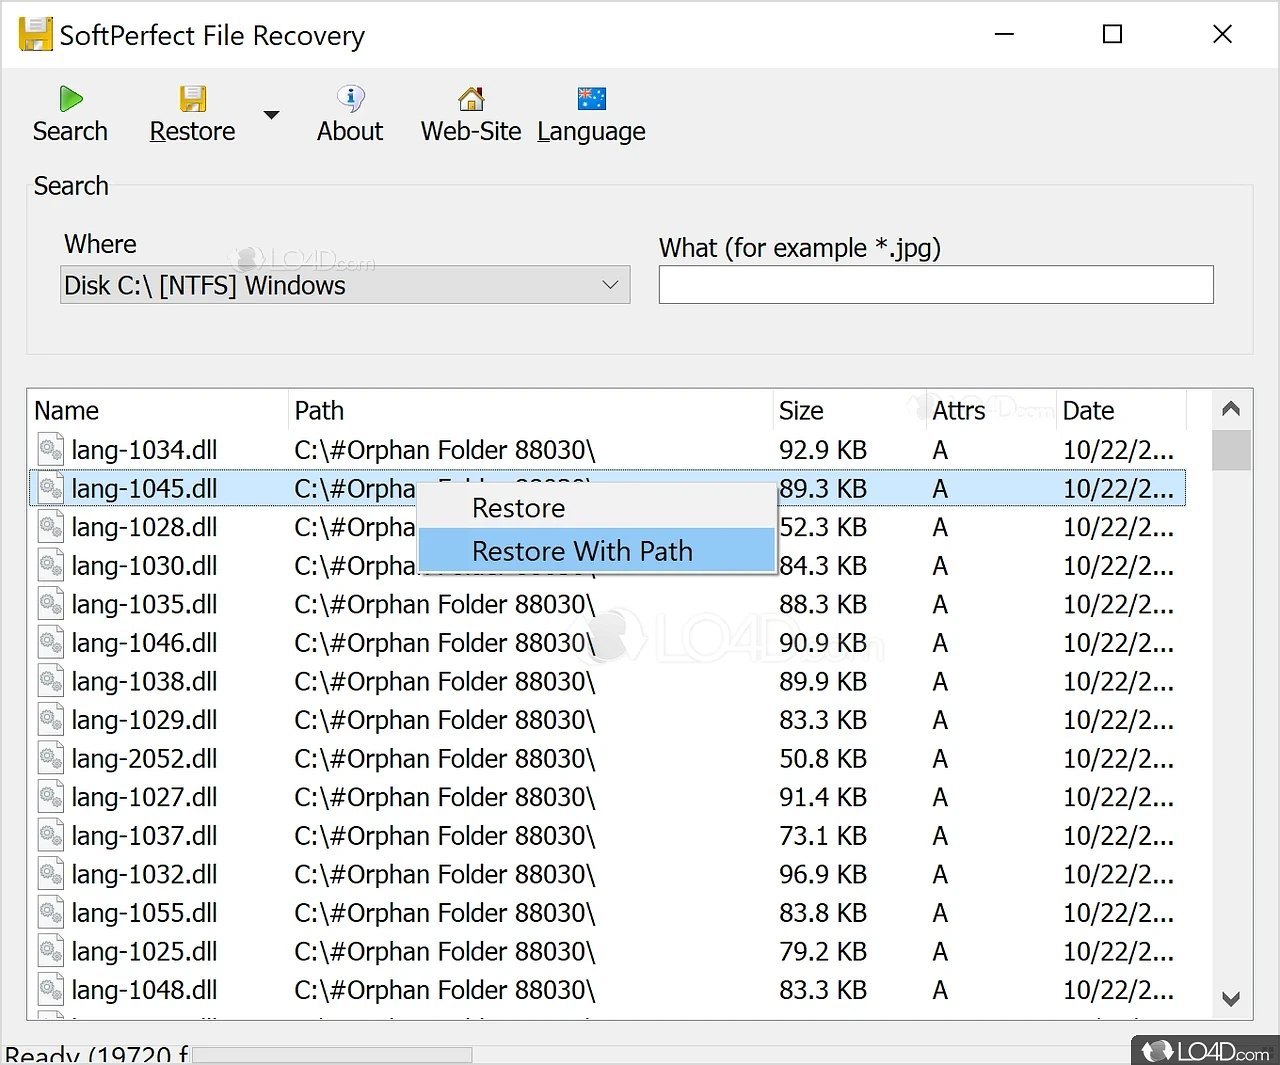Sort by the Size column header
This screenshot has width=1280, height=1065.
tap(850, 410)
